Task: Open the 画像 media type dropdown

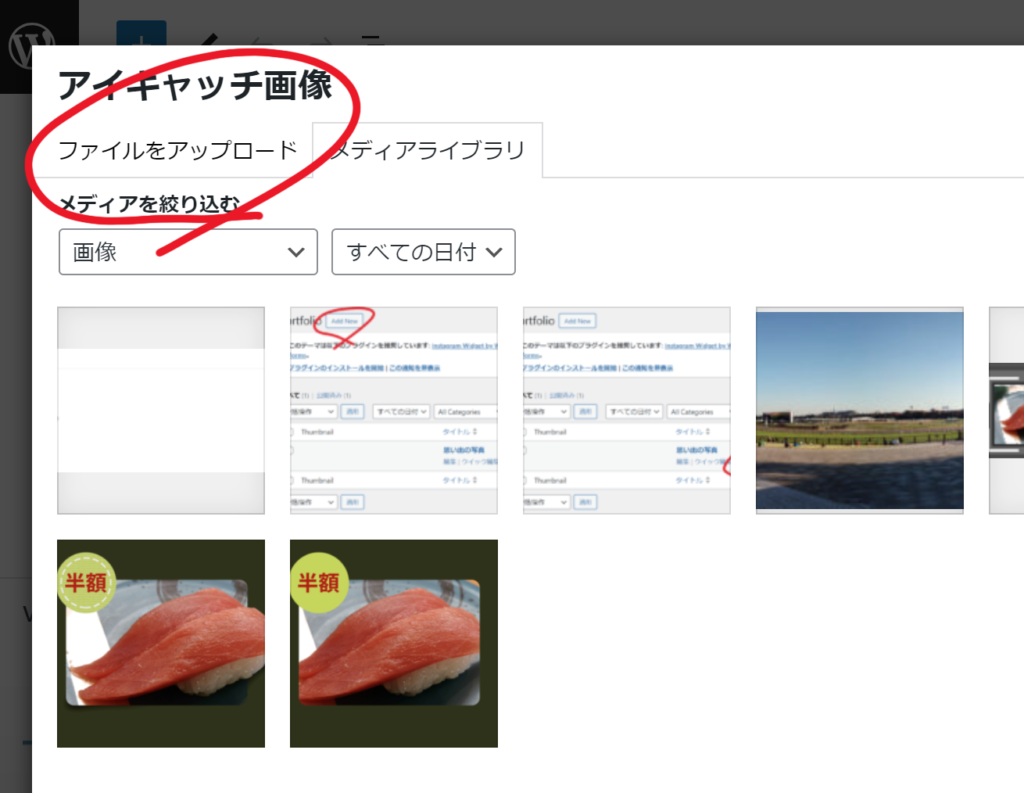Action: pyautogui.click(x=187, y=252)
